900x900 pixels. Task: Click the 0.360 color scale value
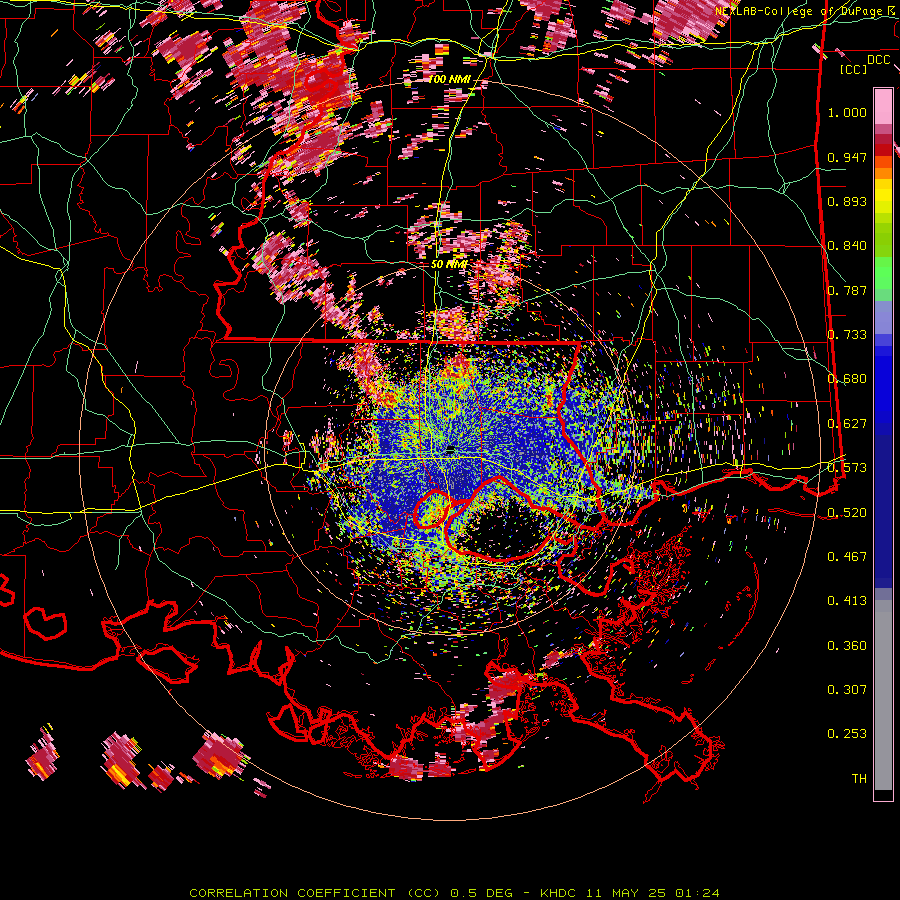point(847,646)
